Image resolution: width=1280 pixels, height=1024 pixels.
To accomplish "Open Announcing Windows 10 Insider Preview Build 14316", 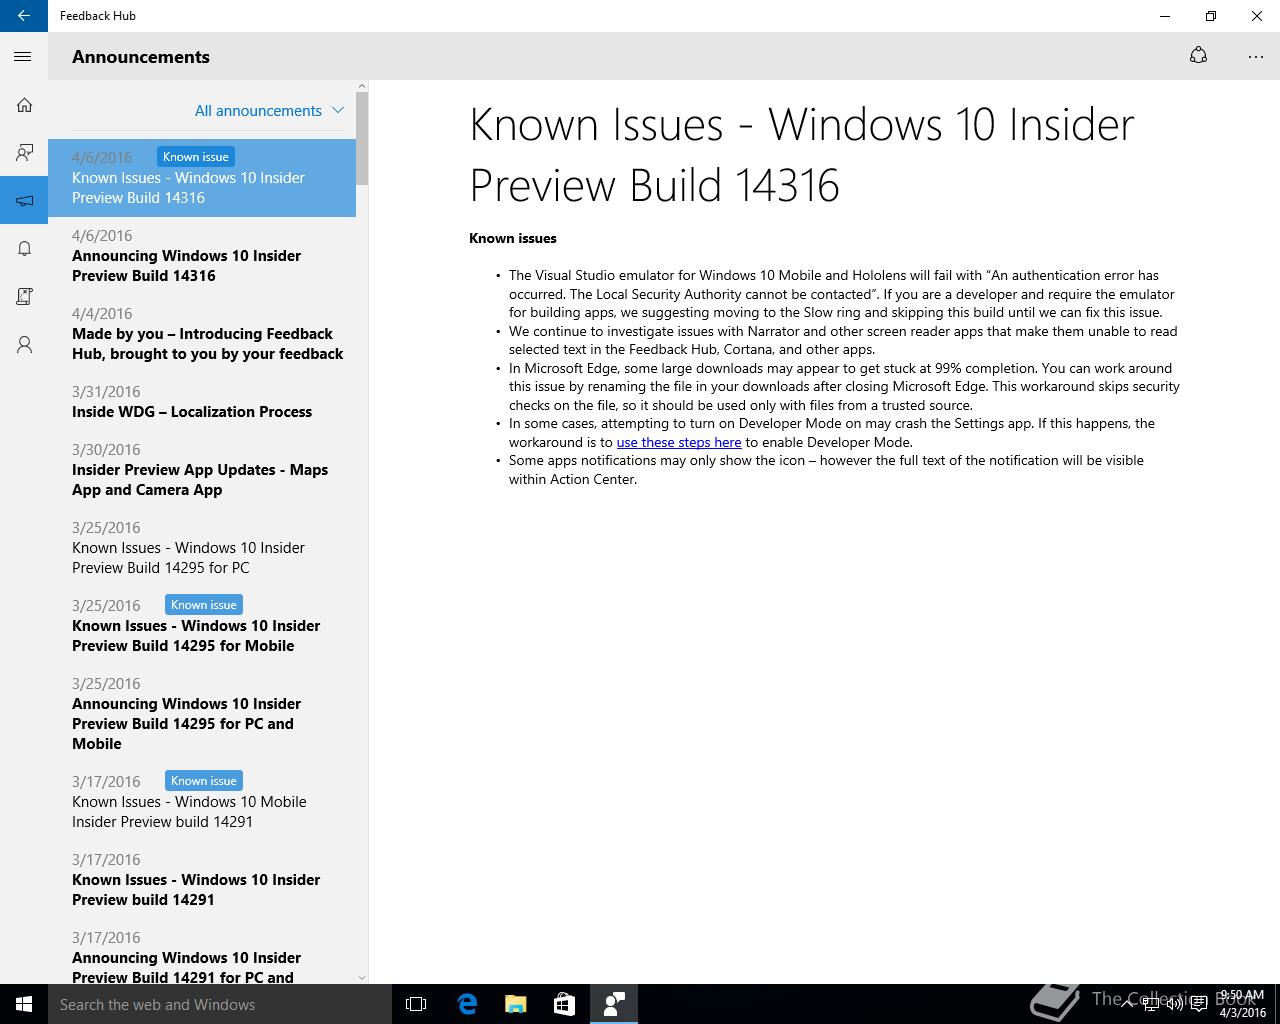I will point(202,255).
